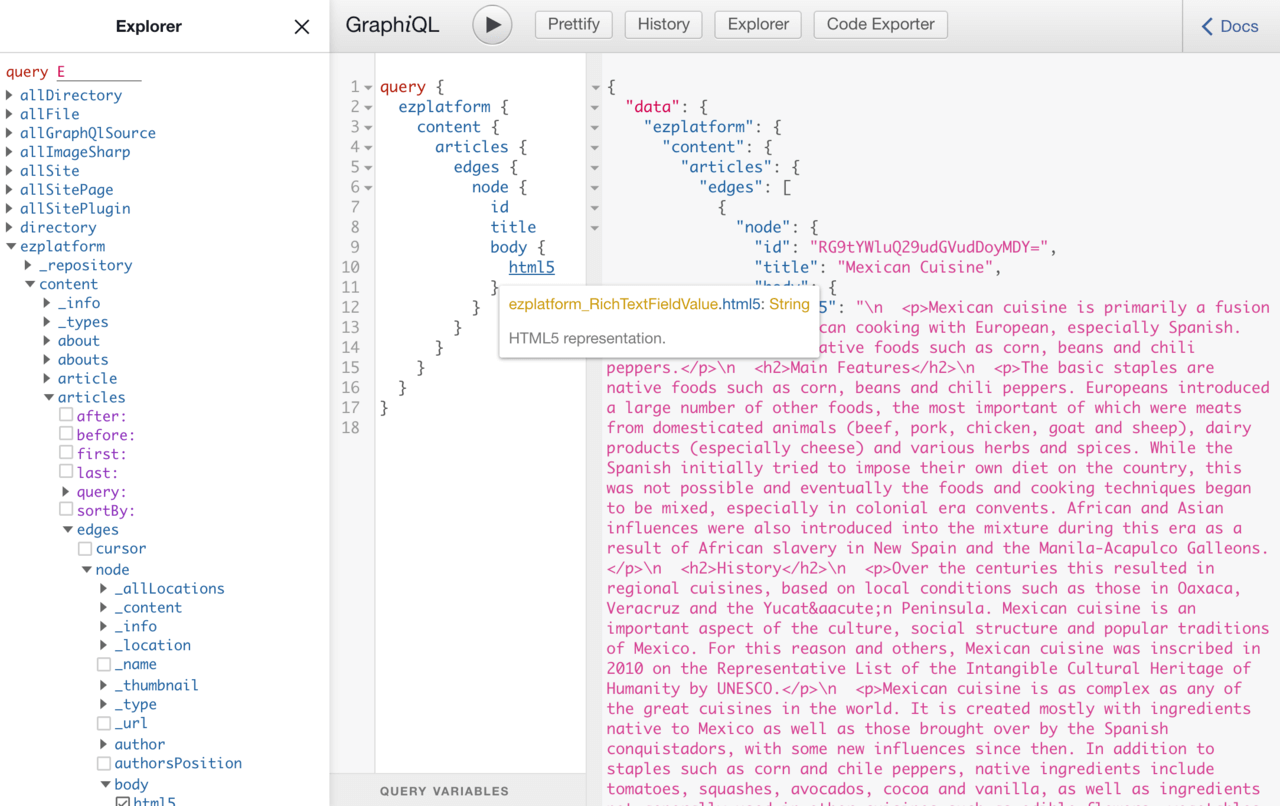1280x806 pixels.
Task: Fold the "articles" object in results
Action: 595,168
